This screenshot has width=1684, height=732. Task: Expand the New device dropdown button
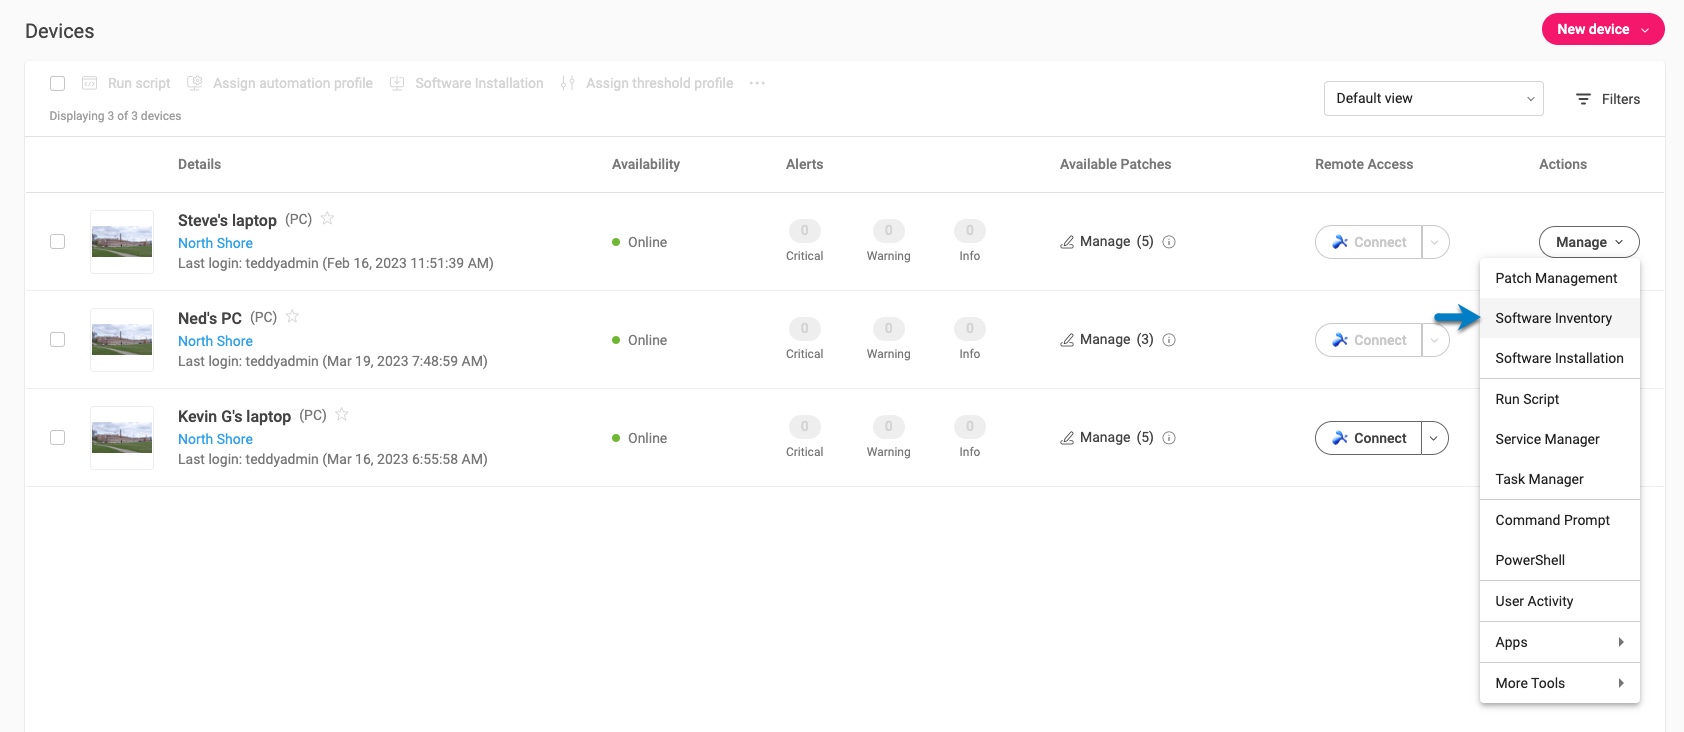(1603, 29)
